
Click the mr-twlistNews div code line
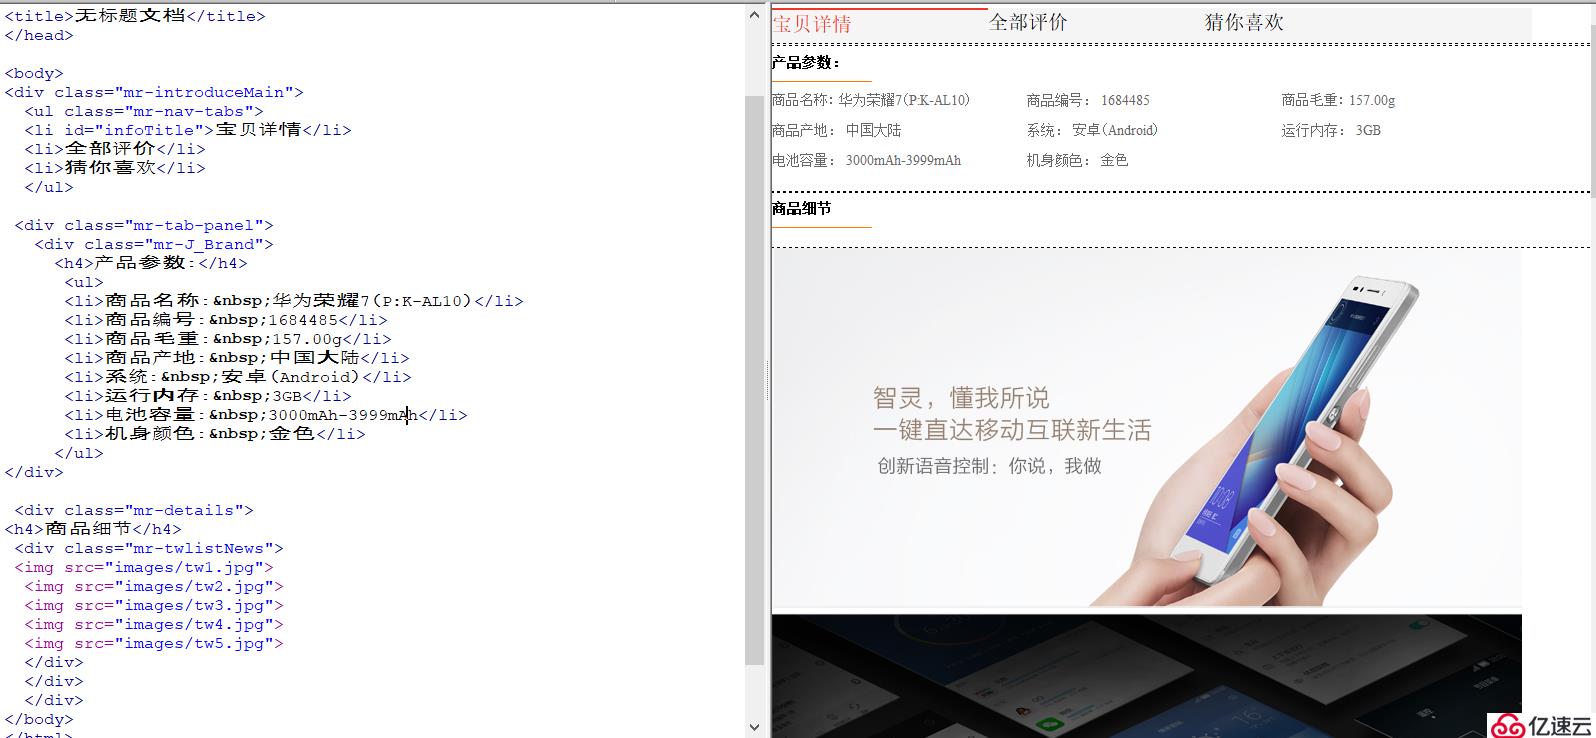coord(149,548)
